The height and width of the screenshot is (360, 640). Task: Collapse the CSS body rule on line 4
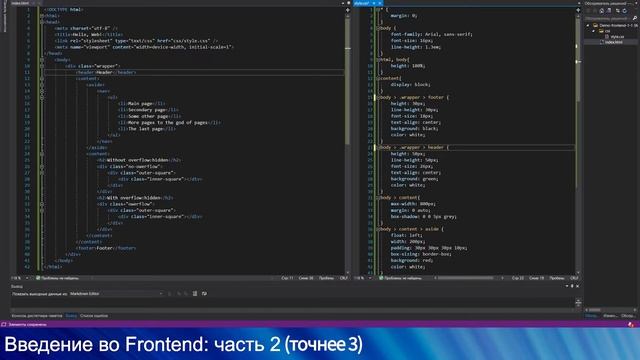coord(378,28)
